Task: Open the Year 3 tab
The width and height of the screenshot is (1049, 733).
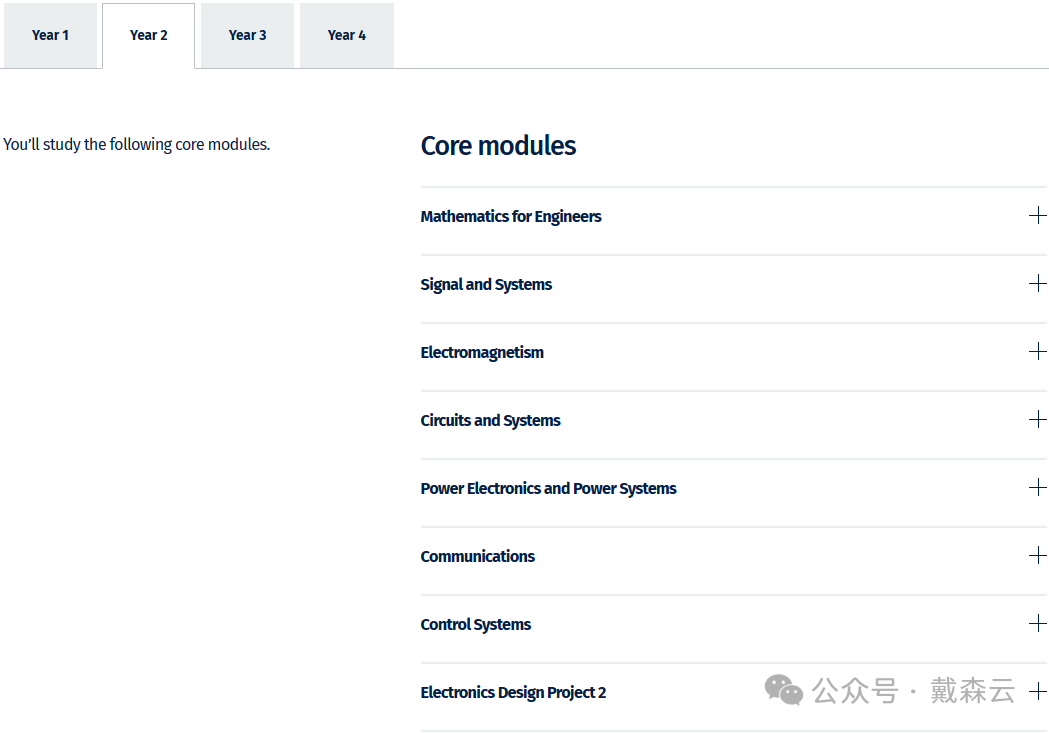Action: click(x=247, y=35)
